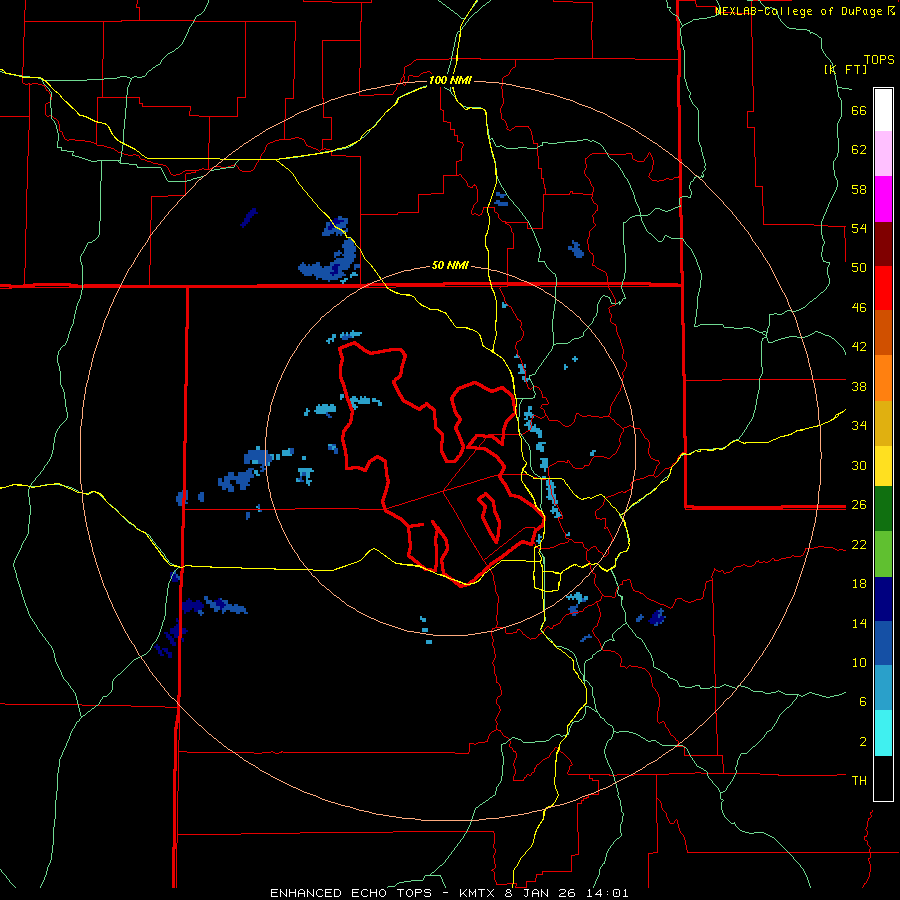Click the navy blue legend band

[883, 599]
